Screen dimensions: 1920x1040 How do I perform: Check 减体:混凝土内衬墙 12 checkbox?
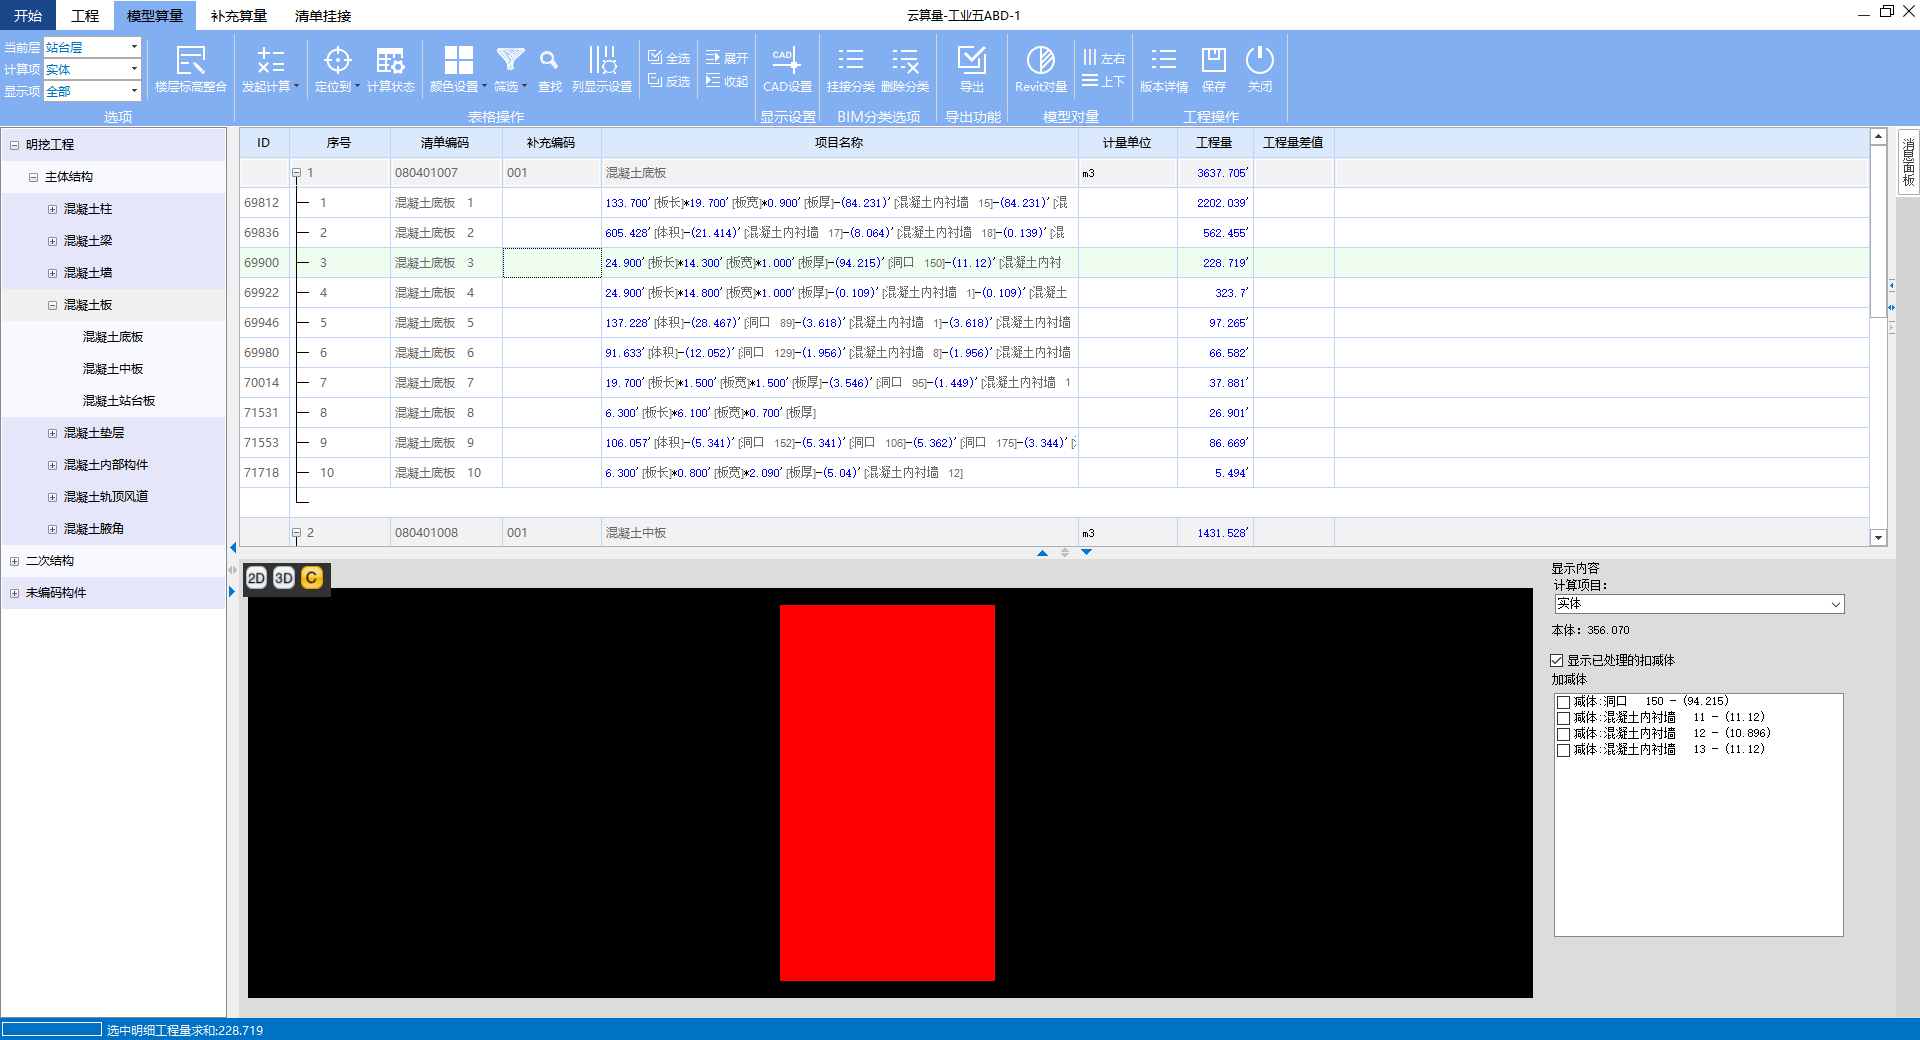coord(1563,734)
